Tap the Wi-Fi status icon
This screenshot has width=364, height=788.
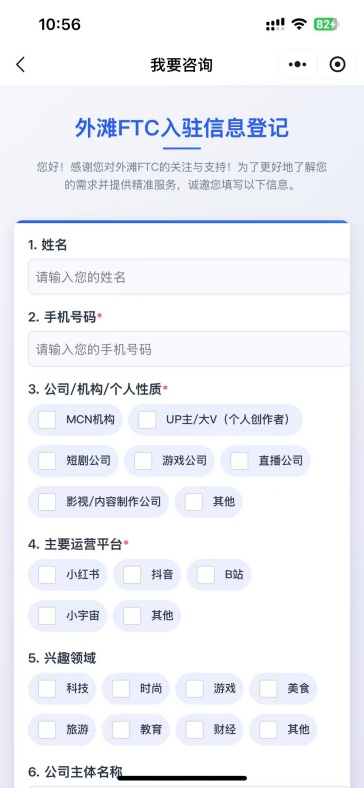[299, 24]
